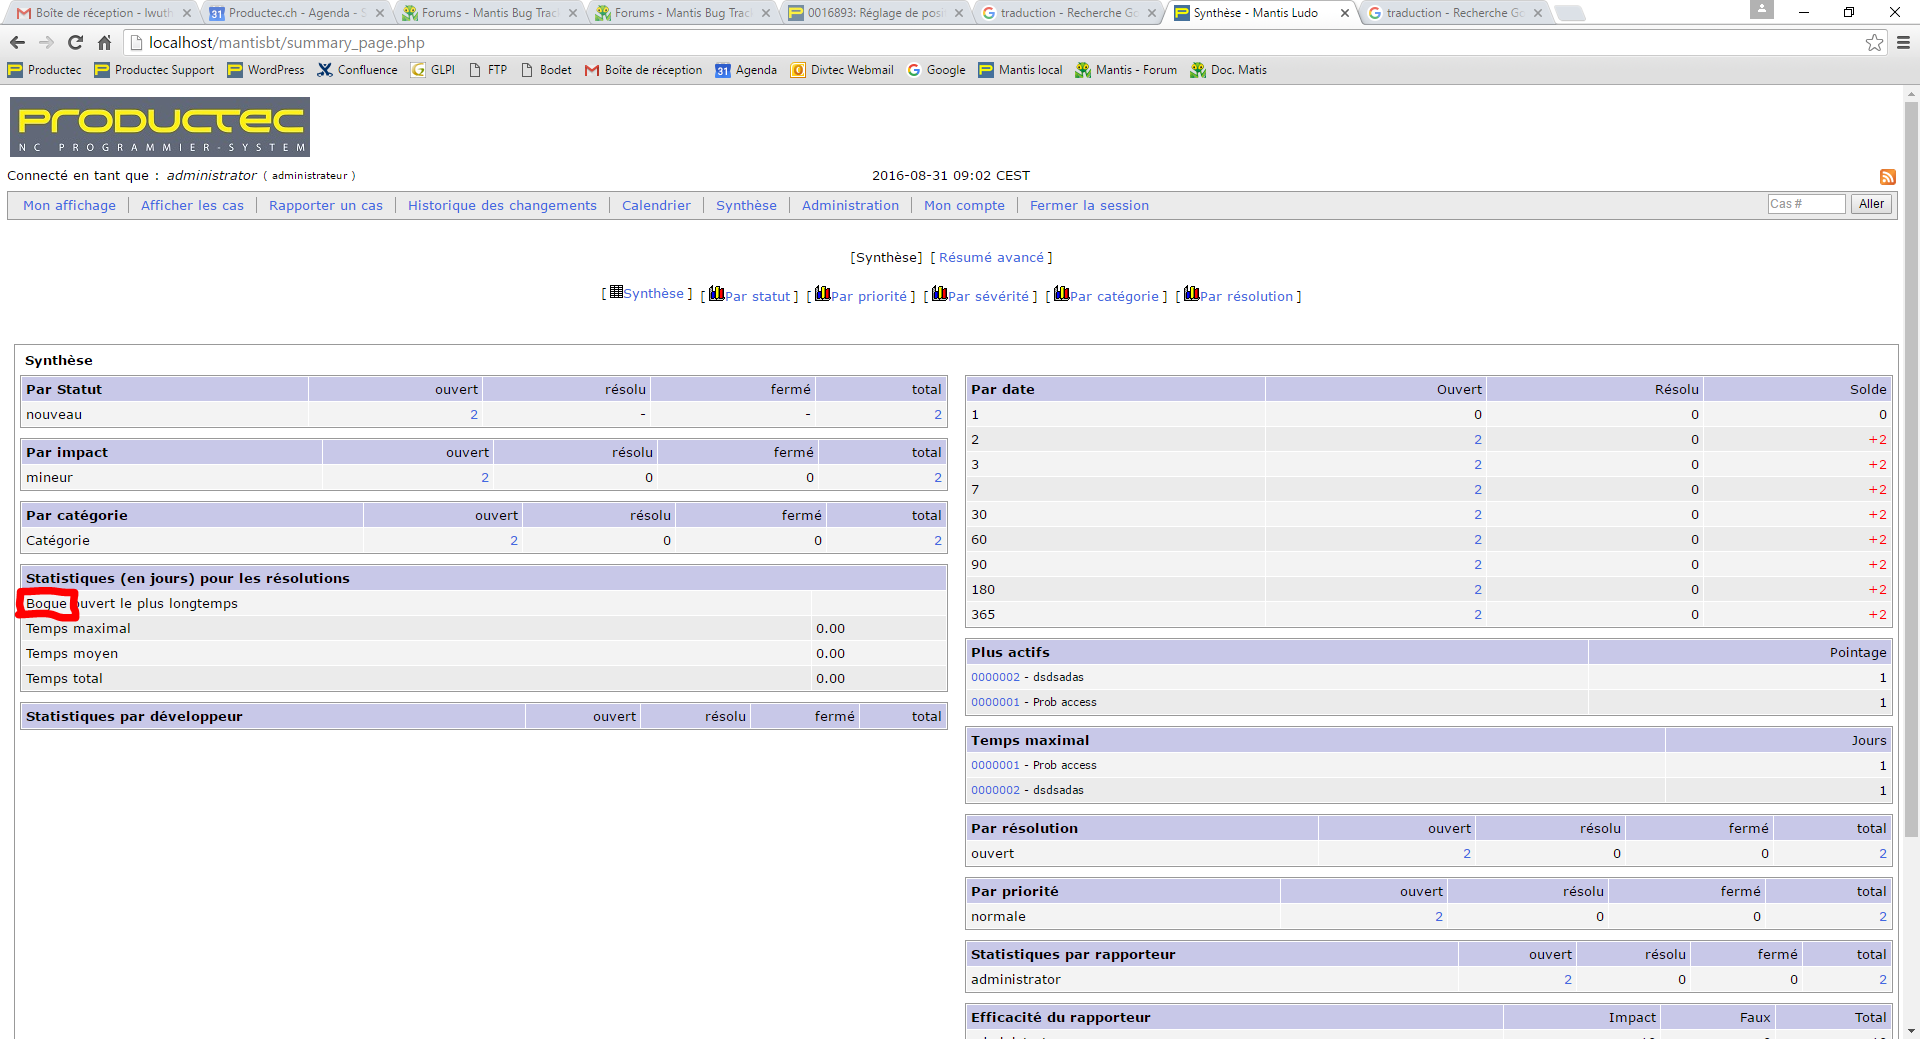Click the Par catégorie chart icon
This screenshot has width=1920, height=1039.
click(x=1061, y=294)
